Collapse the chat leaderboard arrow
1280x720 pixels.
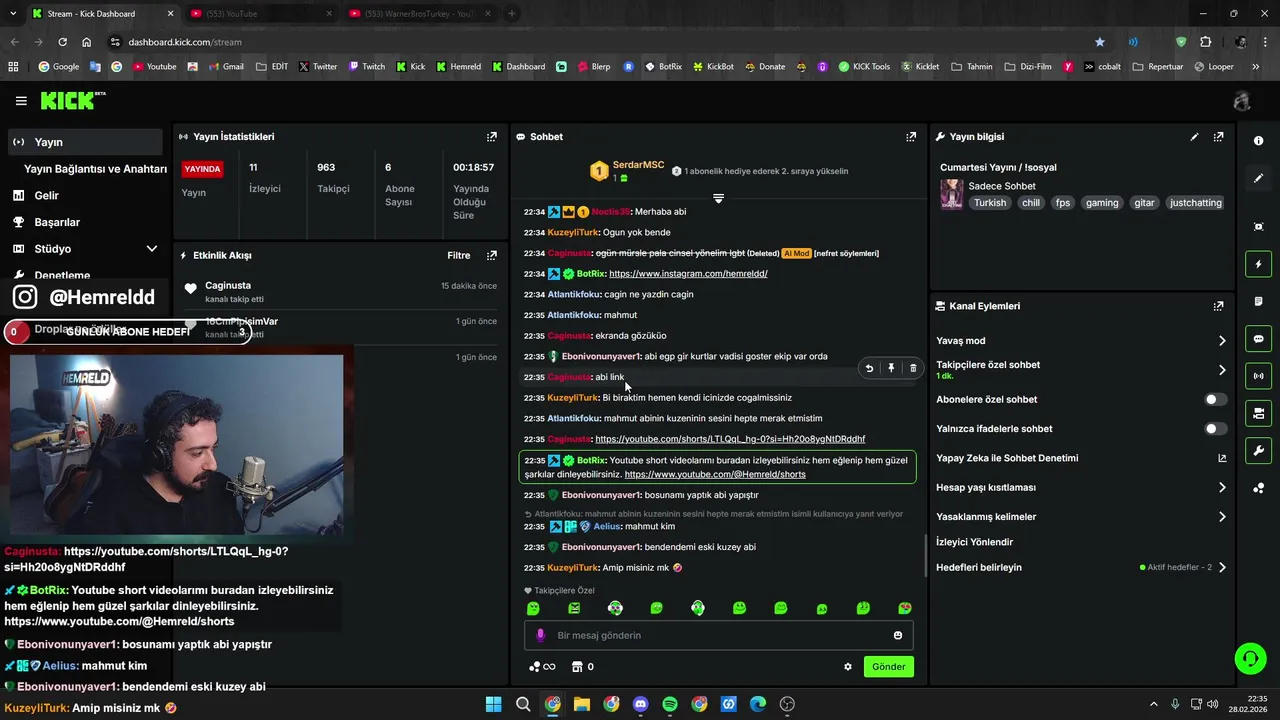click(x=718, y=198)
